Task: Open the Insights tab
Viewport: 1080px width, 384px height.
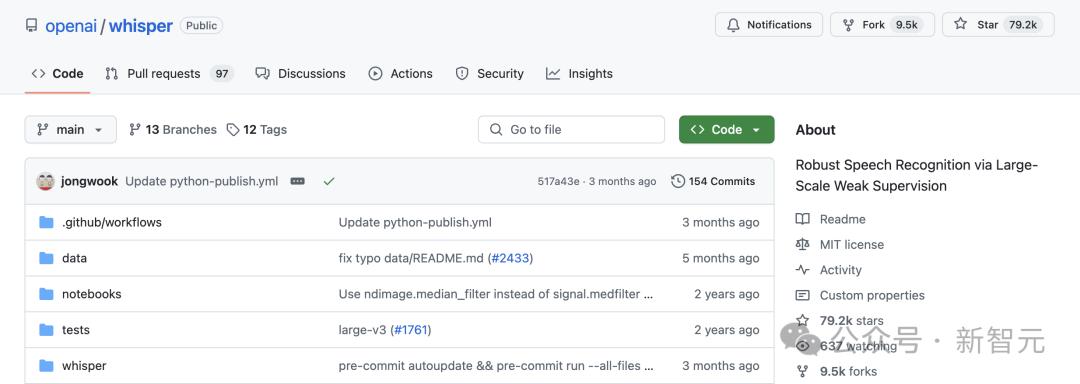Action: (579, 74)
